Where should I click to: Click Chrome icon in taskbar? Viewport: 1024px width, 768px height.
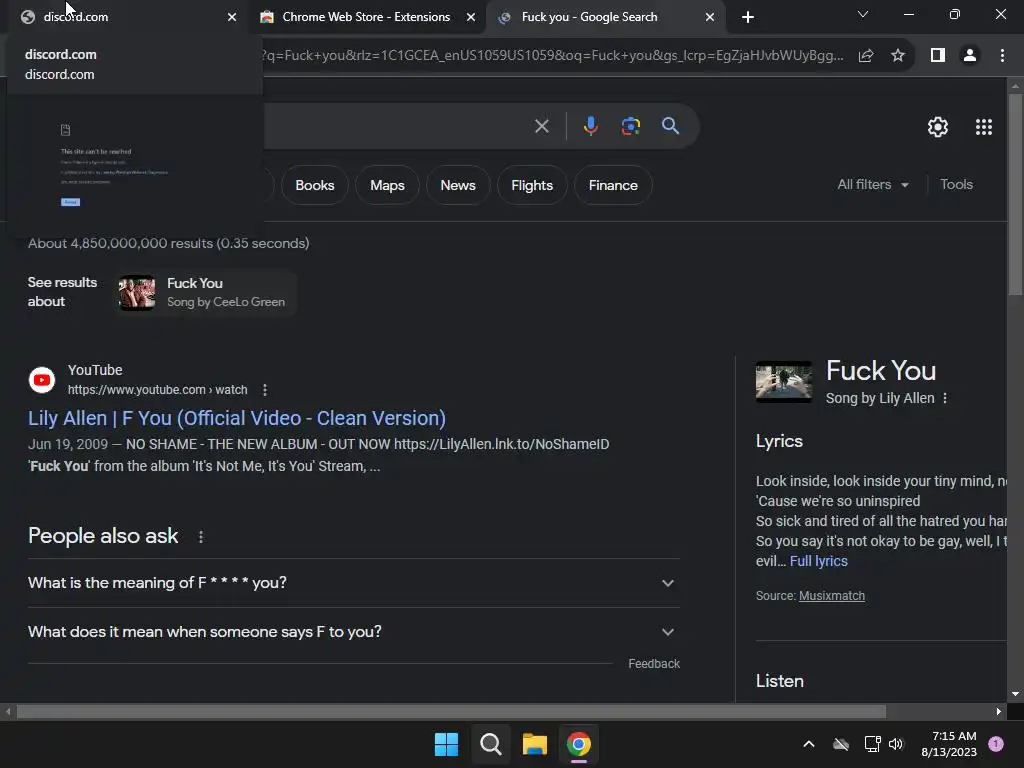[579, 744]
